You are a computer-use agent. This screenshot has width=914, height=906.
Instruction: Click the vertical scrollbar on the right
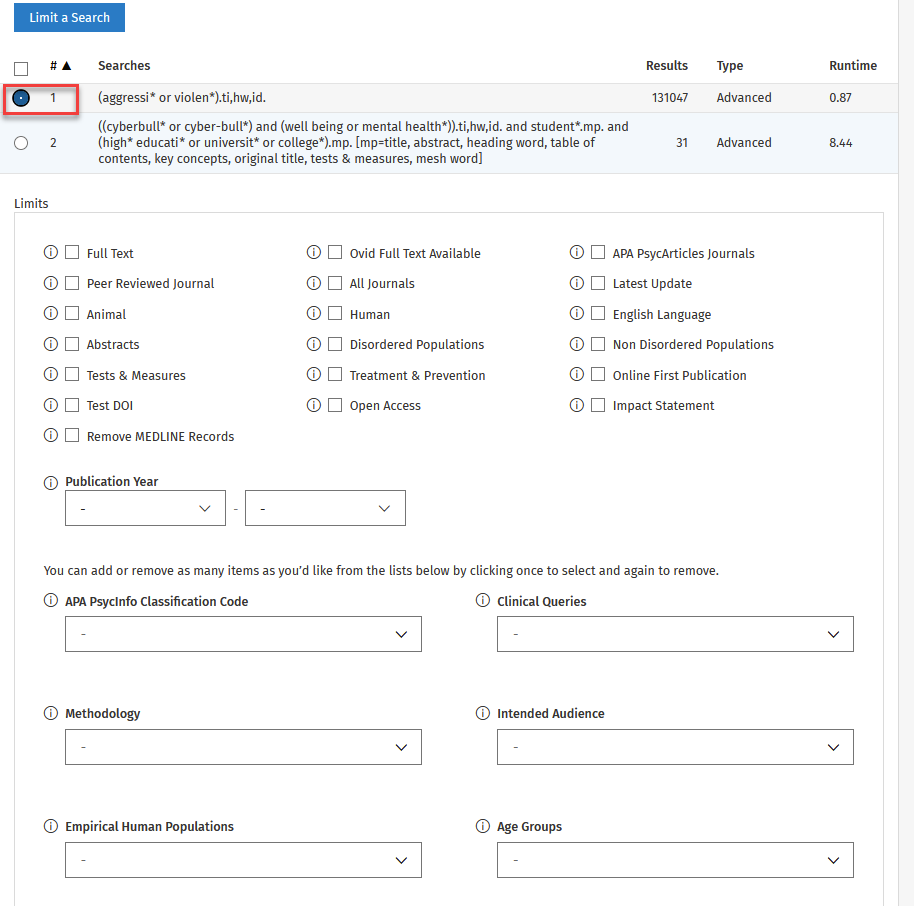[906, 450]
